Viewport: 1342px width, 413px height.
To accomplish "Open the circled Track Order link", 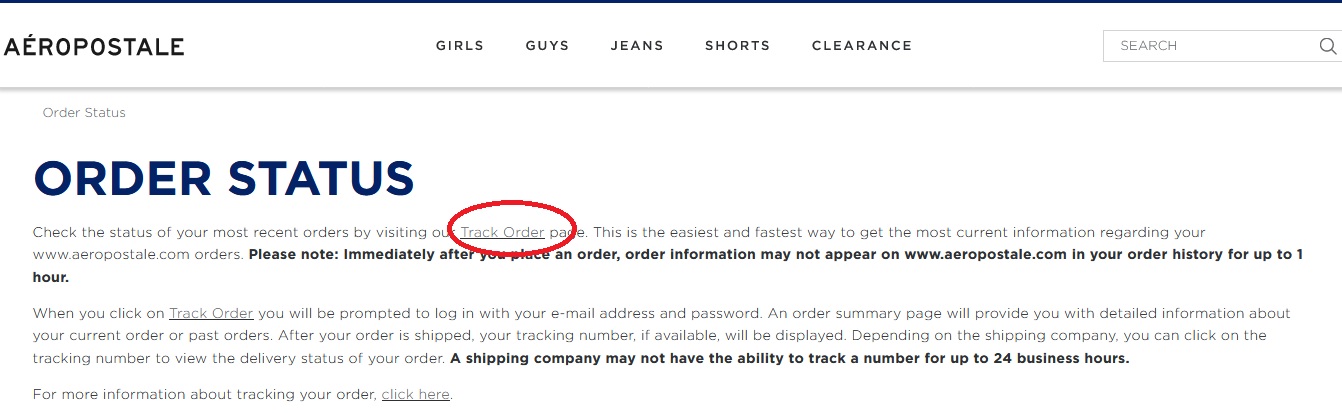I will 502,232.
